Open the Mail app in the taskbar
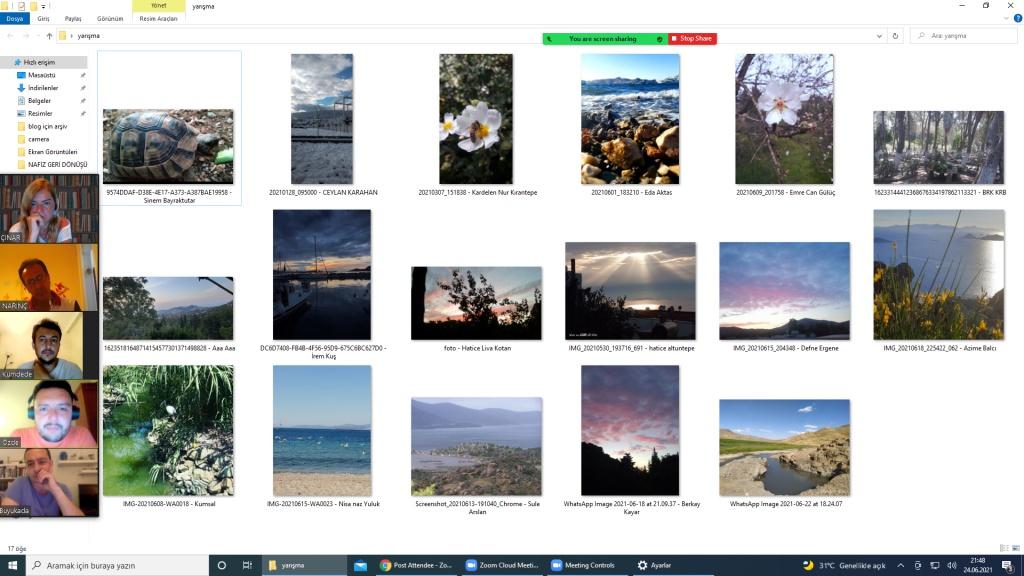The height and width of the screenshot is (576, 1024). (360, 565)
